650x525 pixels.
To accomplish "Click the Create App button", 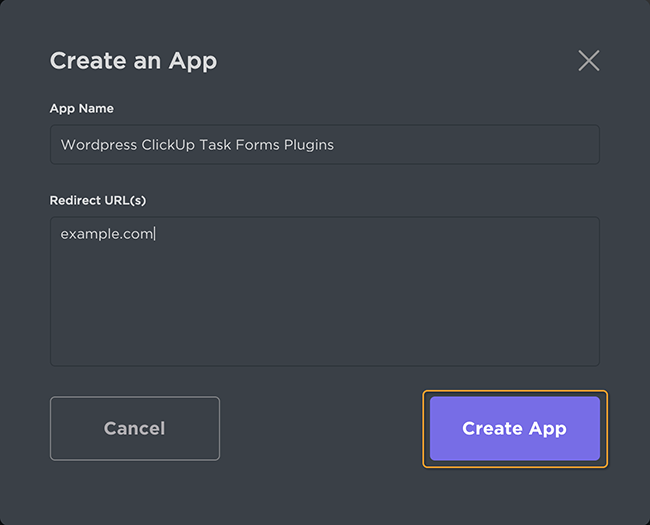I will point(515,428).
